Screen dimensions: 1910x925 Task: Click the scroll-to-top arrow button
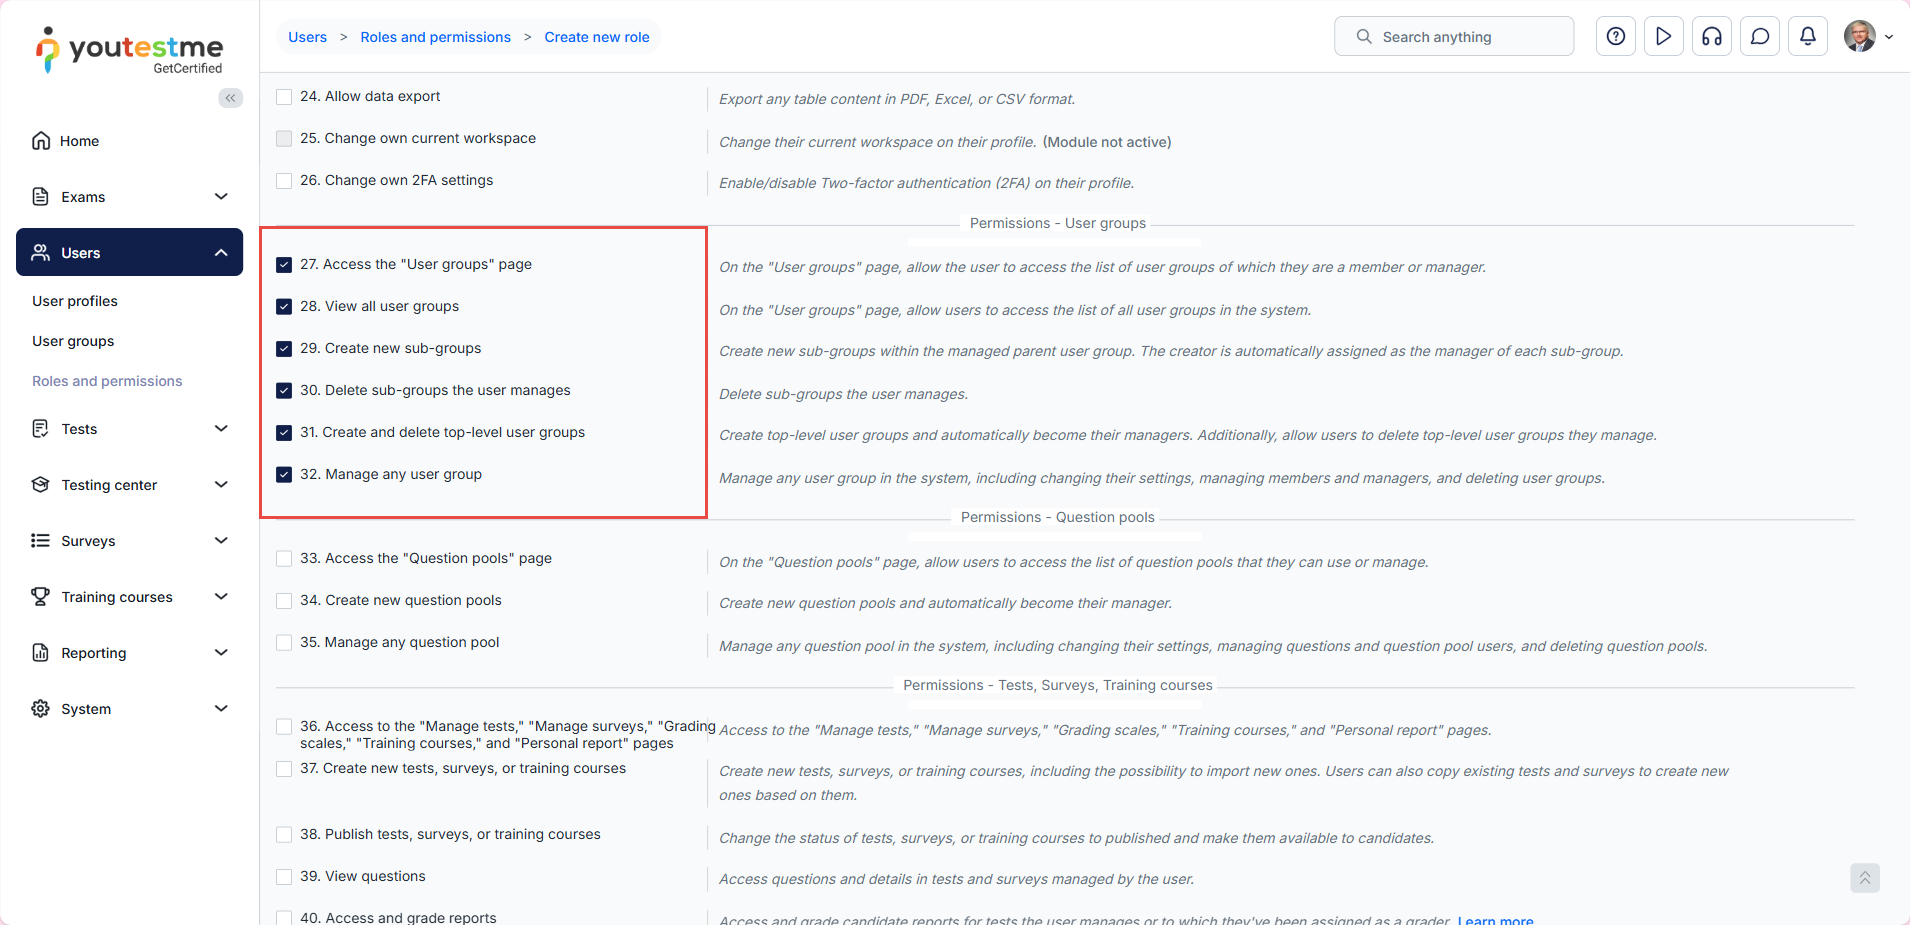pos(1864,878)
